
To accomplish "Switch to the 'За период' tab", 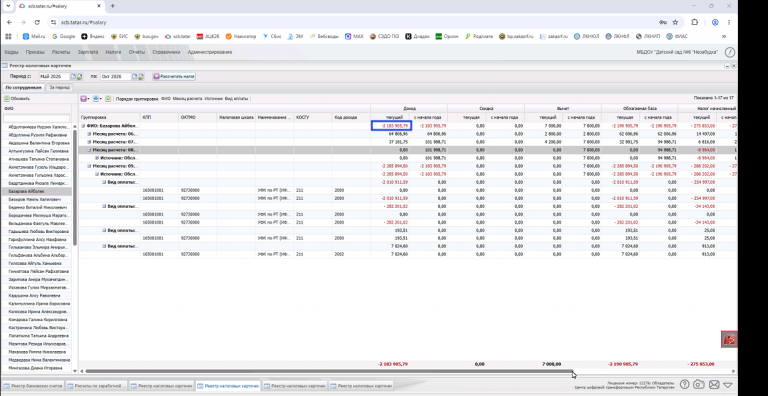I will [60, 87].
